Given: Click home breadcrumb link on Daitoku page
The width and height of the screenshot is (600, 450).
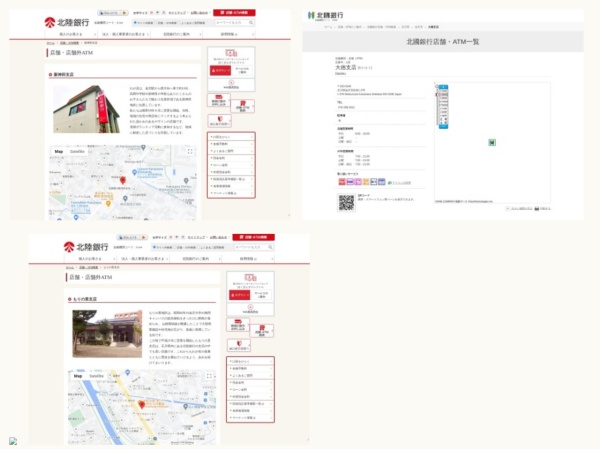Looking at the screenshot, I should pos(328,27).
